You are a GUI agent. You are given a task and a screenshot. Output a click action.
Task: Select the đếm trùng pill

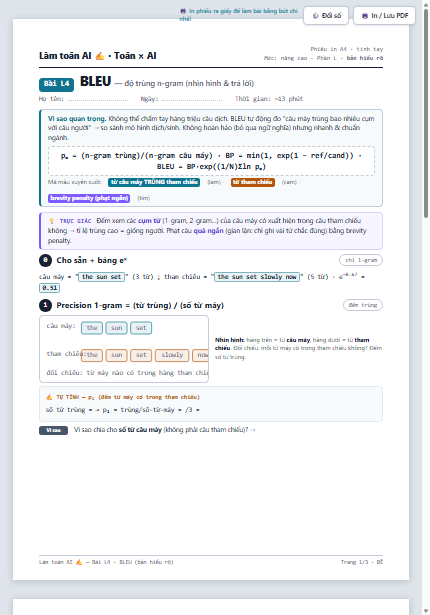[363, 305]
